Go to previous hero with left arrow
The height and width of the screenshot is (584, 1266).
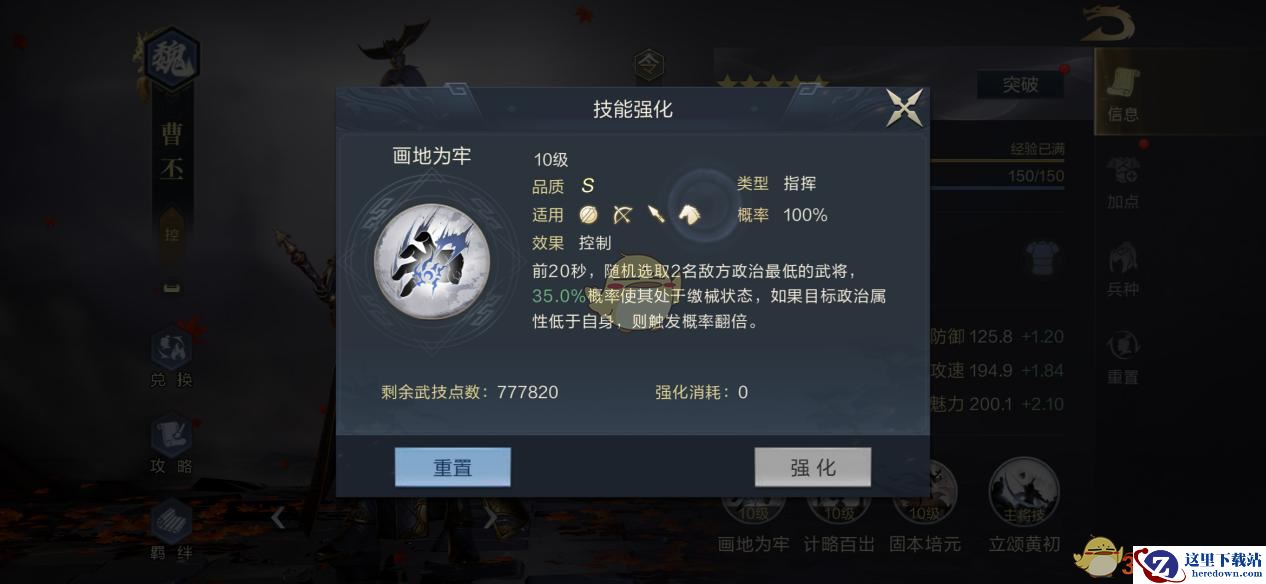[x=279, y=518]
